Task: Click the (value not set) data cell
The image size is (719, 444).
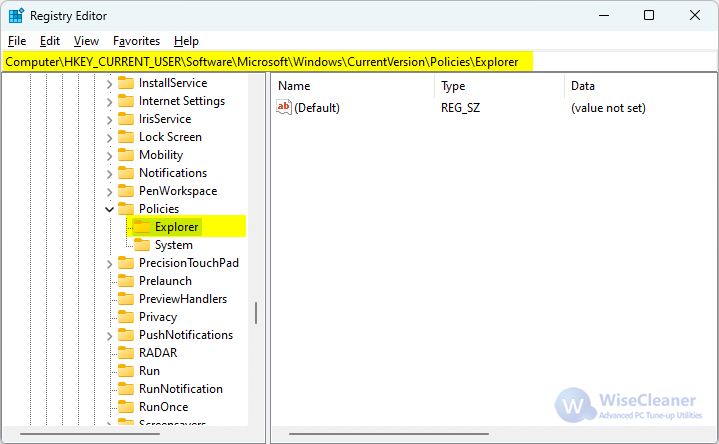Action: click(x=608, y=108)
